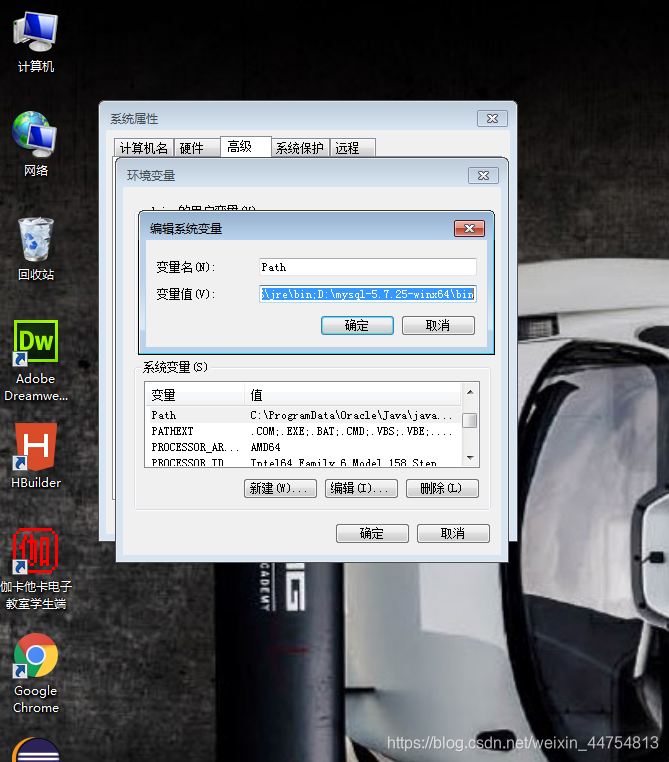Select the 高级 tab

(245, 146)
